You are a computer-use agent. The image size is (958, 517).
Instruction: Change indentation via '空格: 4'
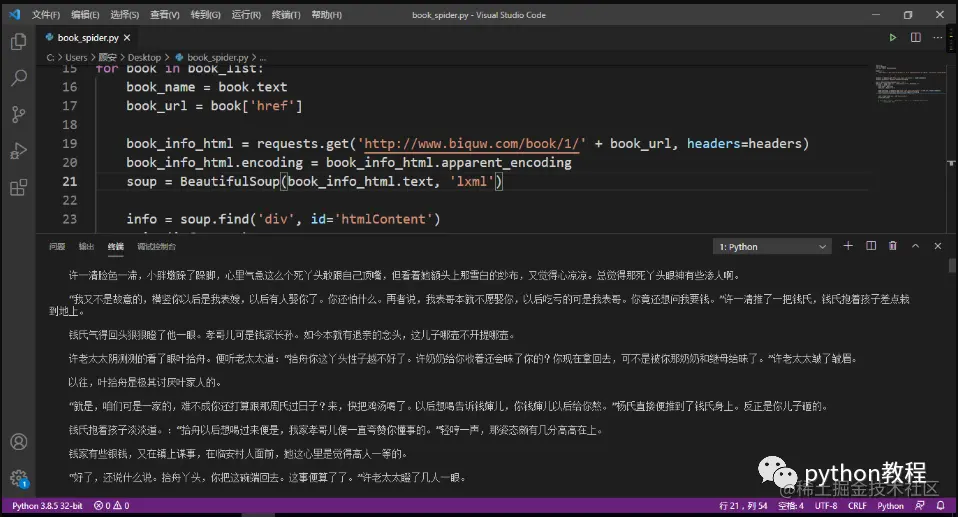791,505
